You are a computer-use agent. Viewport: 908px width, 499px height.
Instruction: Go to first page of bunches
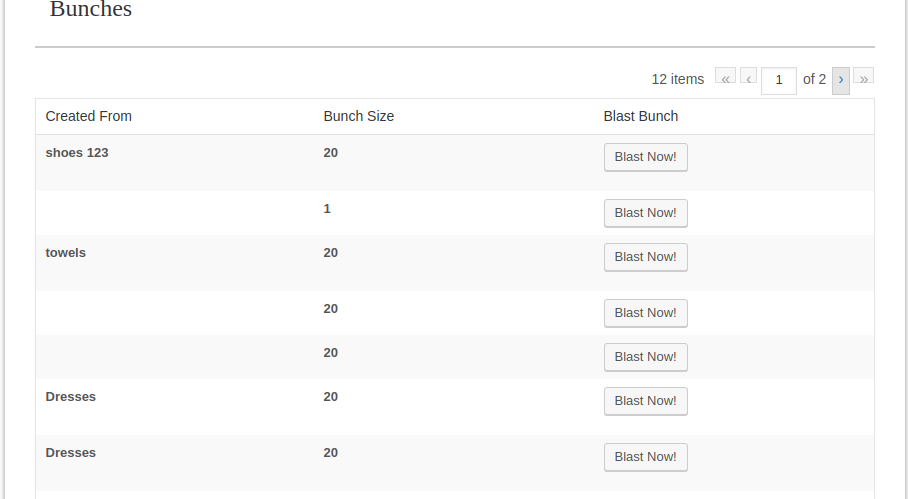click(725, 79)
